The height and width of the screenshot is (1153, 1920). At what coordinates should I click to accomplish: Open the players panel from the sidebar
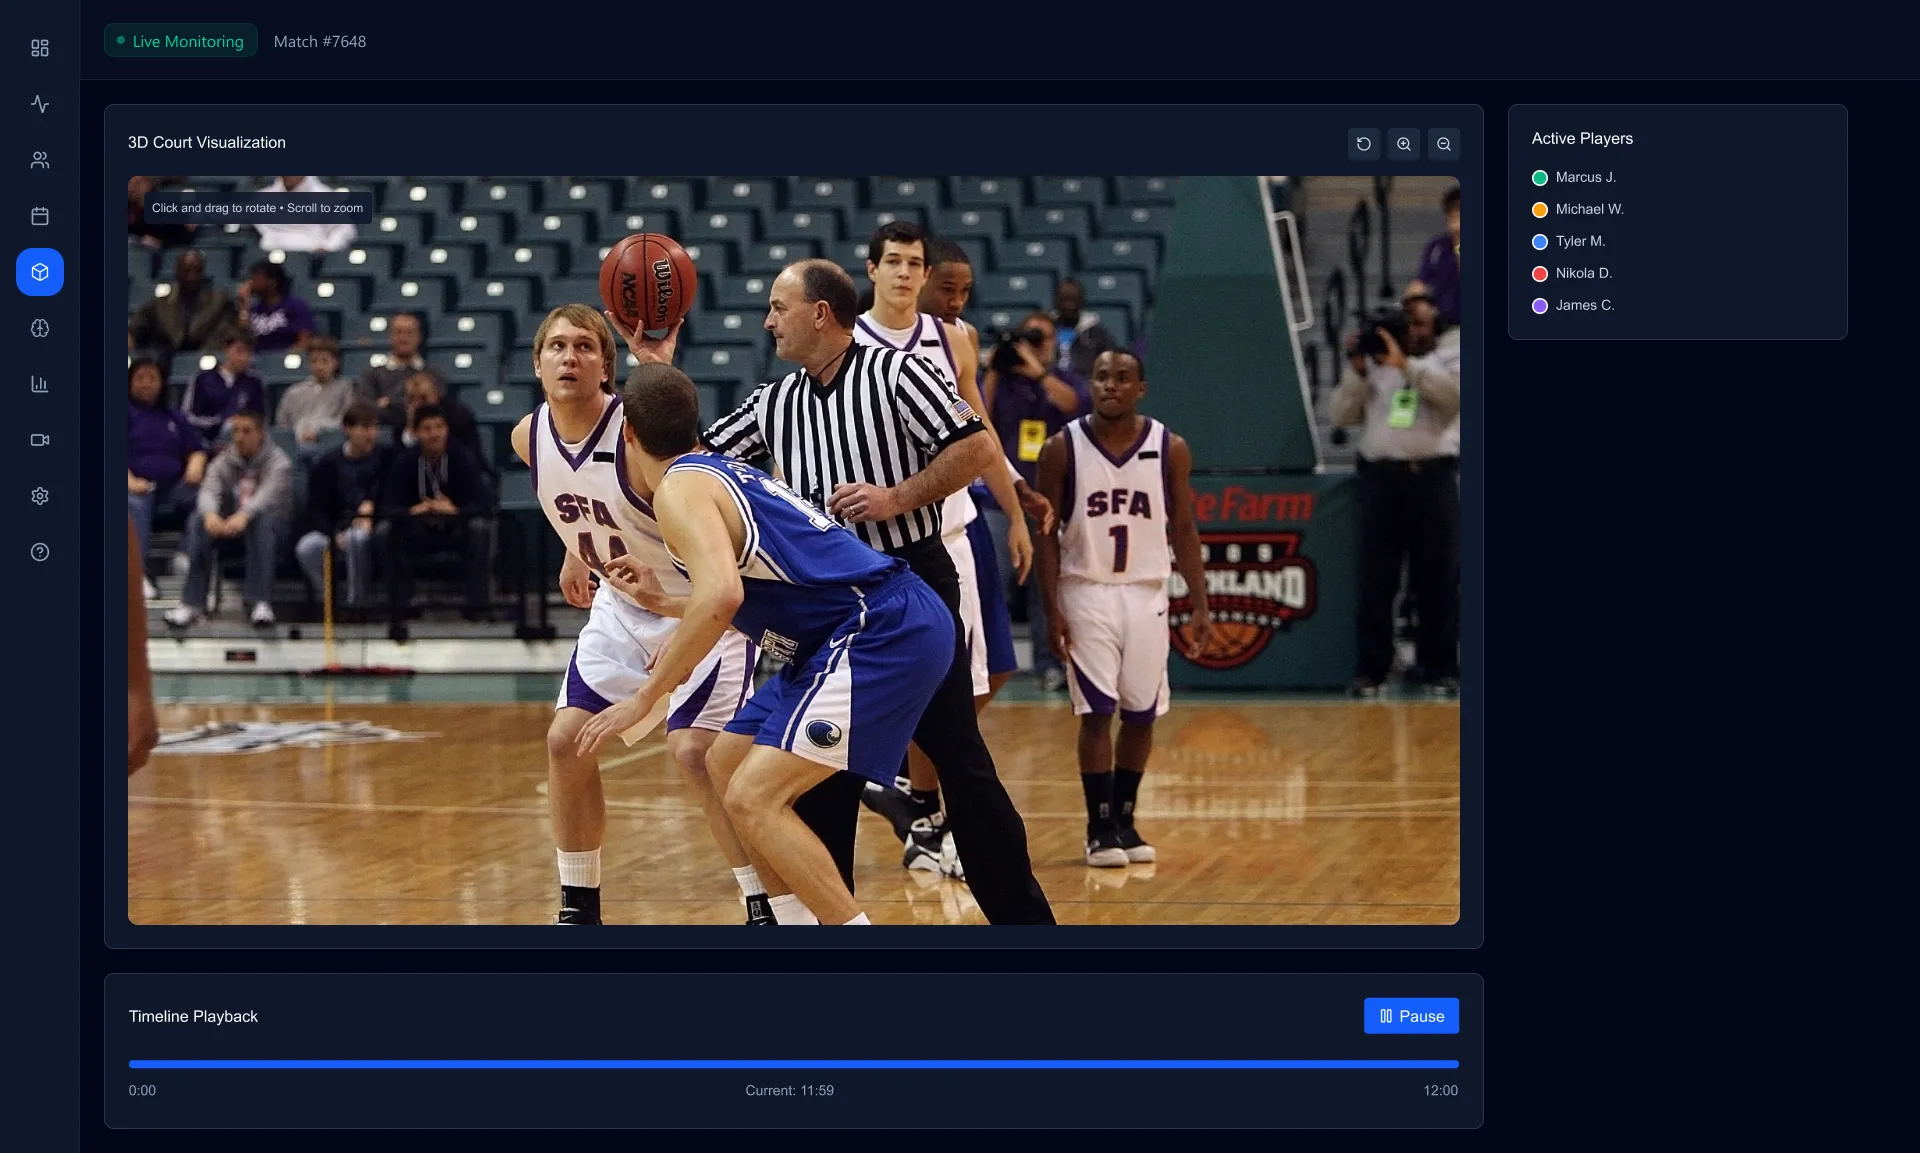40,160
